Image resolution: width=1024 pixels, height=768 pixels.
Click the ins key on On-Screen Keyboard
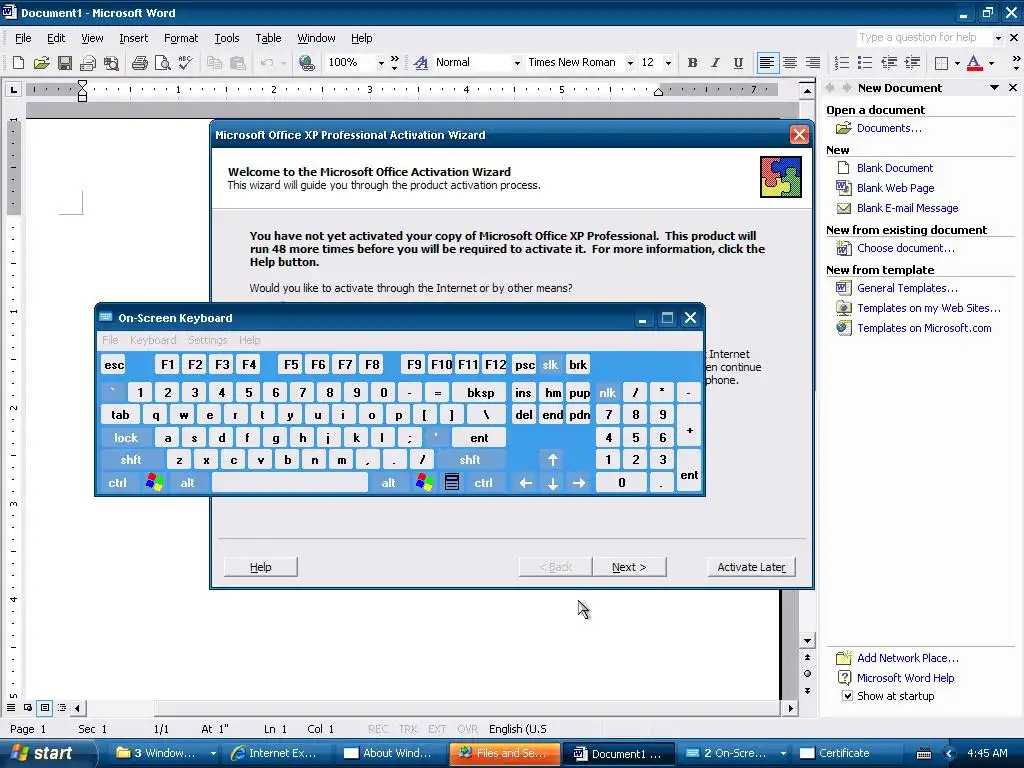[523, 392]
